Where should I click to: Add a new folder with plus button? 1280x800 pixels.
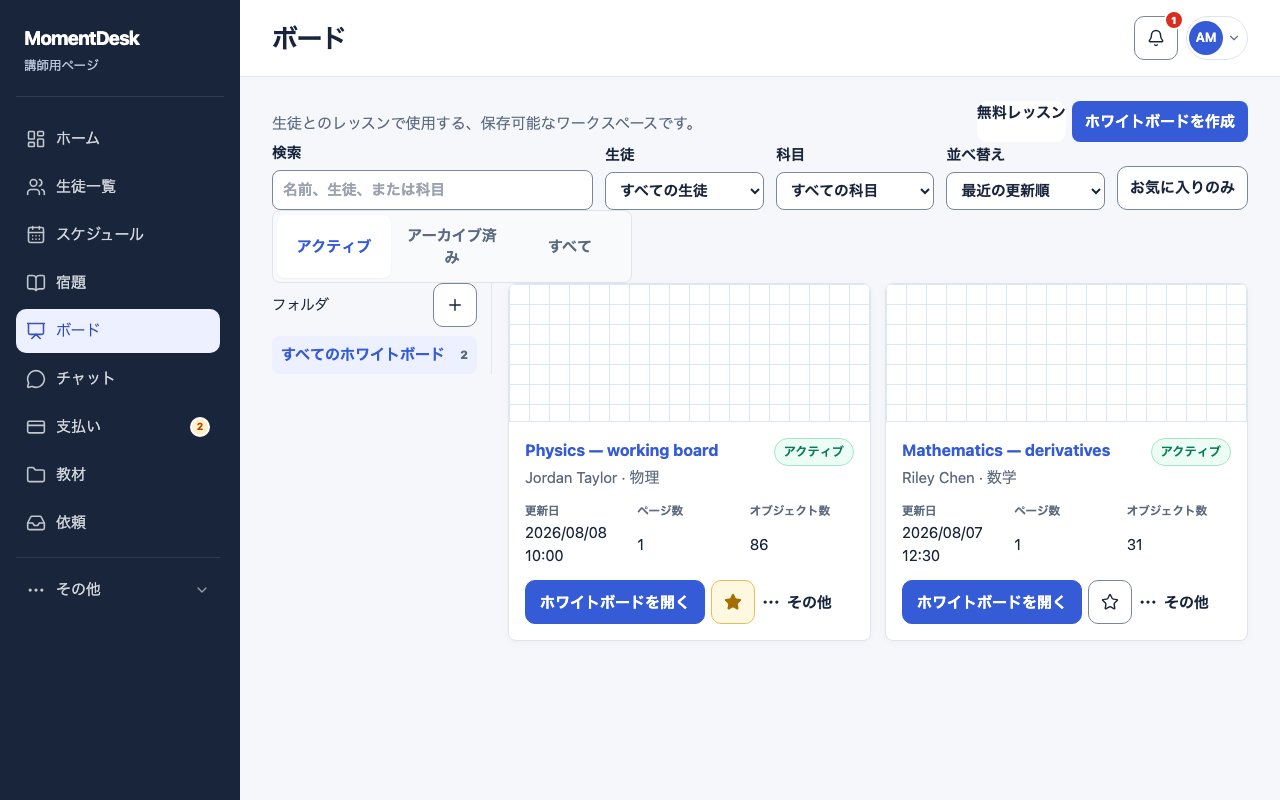pyautogui.click(x=455, y=305)
